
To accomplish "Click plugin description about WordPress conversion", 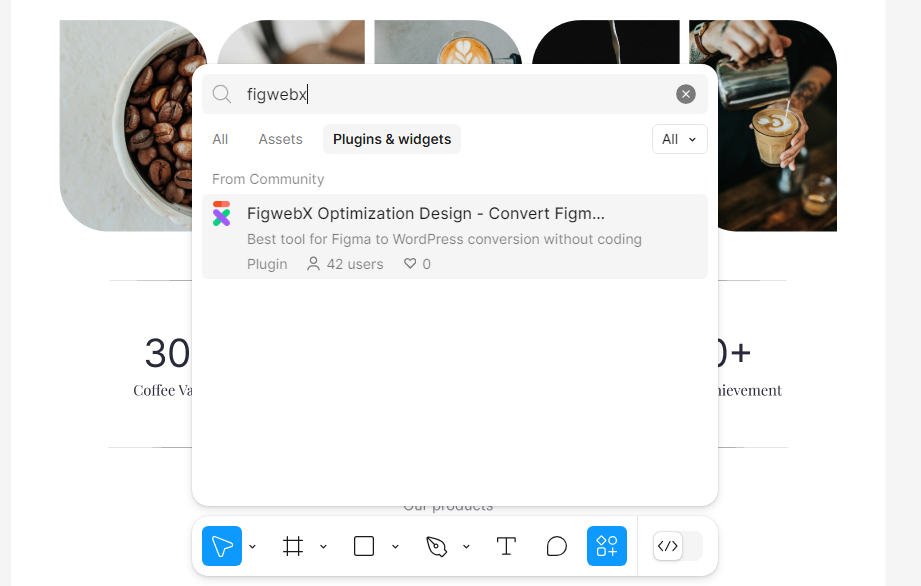I will pyautogui.click(x=444, y=239).
